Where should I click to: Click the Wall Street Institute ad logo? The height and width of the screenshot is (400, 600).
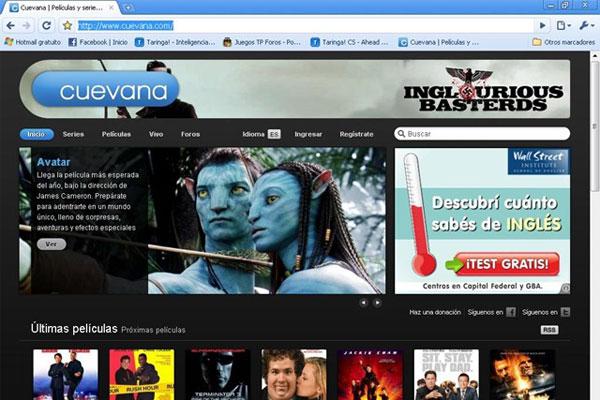tap(538, 161)
